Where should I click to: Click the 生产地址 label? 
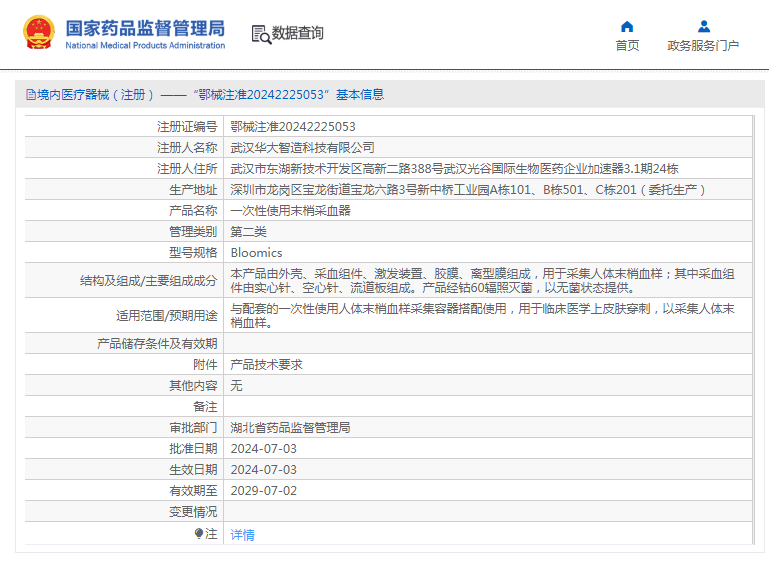193,190
